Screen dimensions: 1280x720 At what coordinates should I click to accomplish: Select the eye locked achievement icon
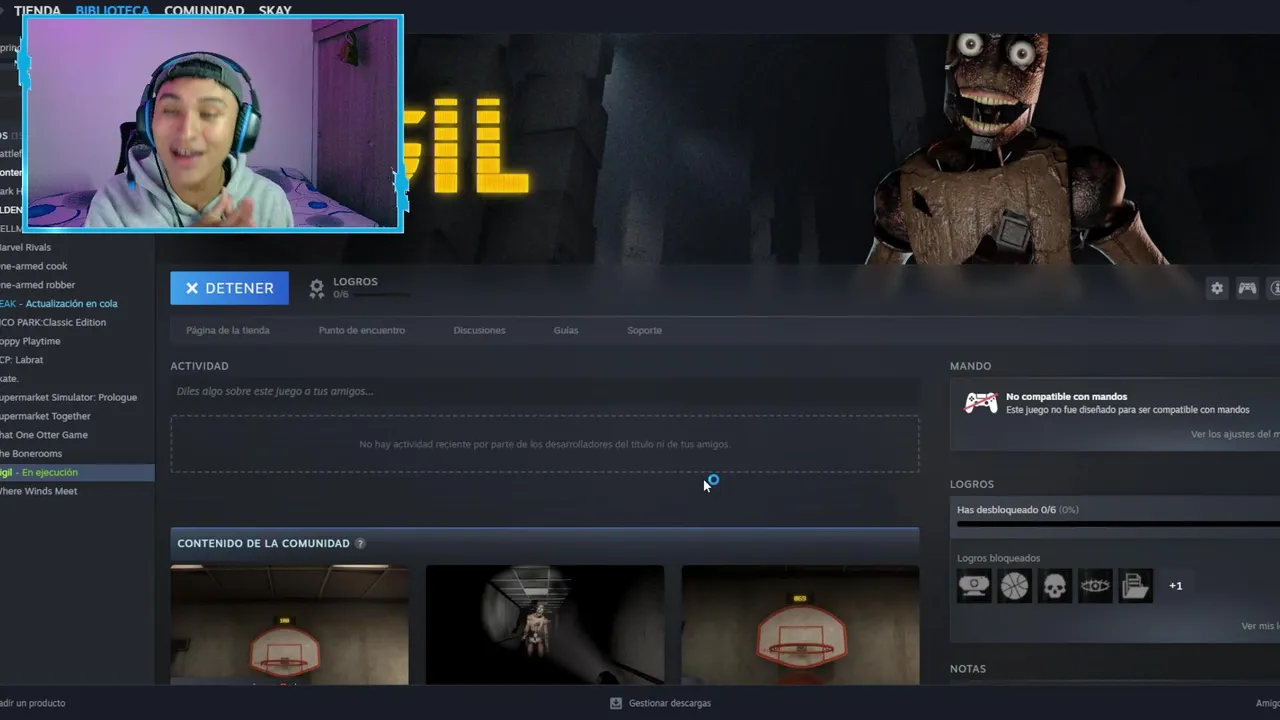(x=1095, y=586)
